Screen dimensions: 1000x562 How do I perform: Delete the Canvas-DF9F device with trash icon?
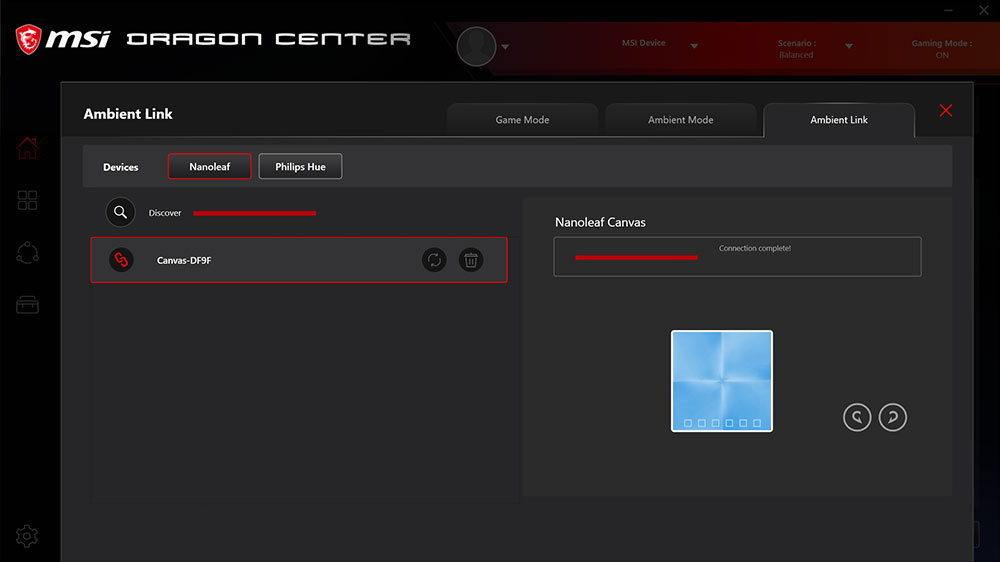[x=471, y=260]
